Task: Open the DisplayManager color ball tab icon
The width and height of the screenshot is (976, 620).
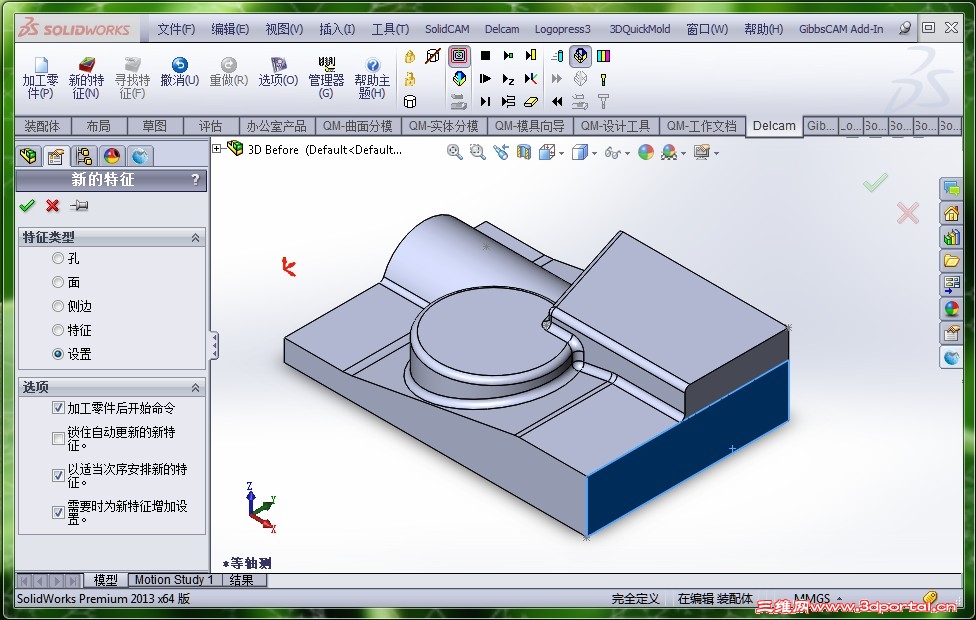Action: coord(111,156)
